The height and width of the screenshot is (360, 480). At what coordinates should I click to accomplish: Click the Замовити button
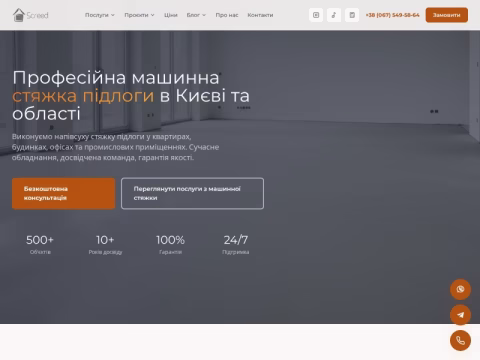click(447, 15)
